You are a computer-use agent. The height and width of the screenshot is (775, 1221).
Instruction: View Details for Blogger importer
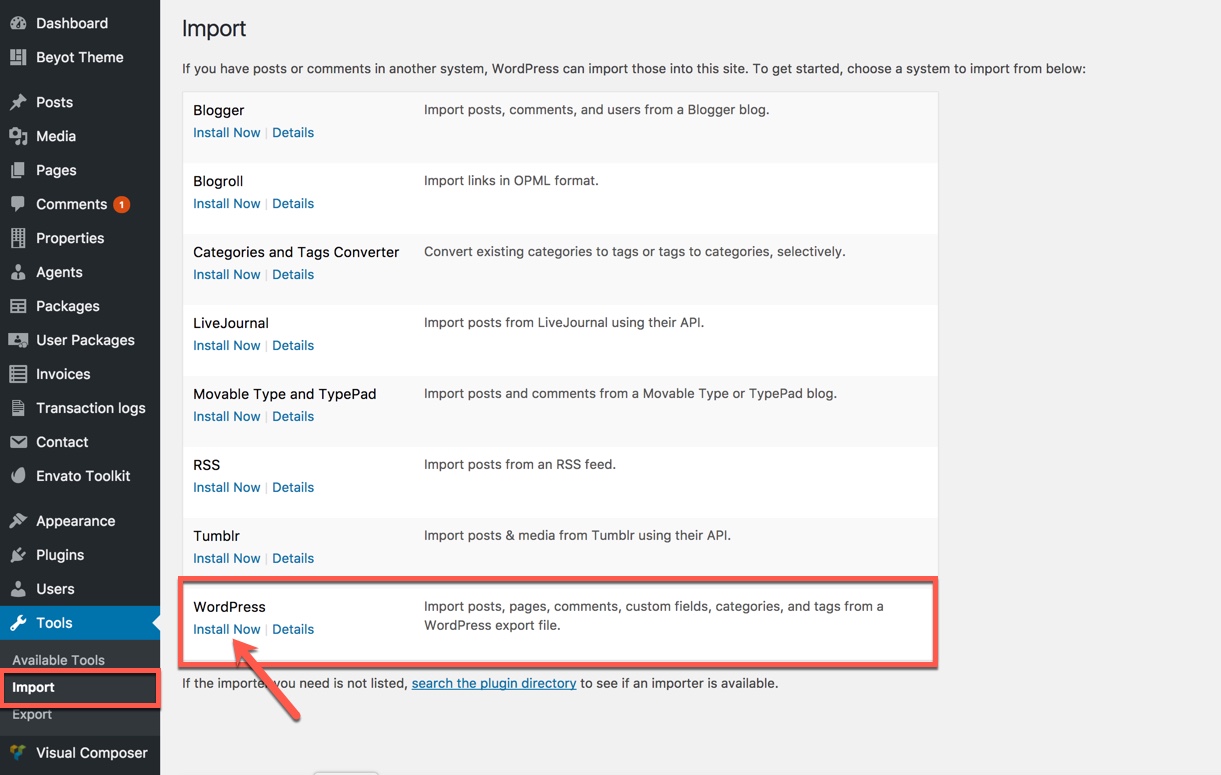[x=293, y=132]
